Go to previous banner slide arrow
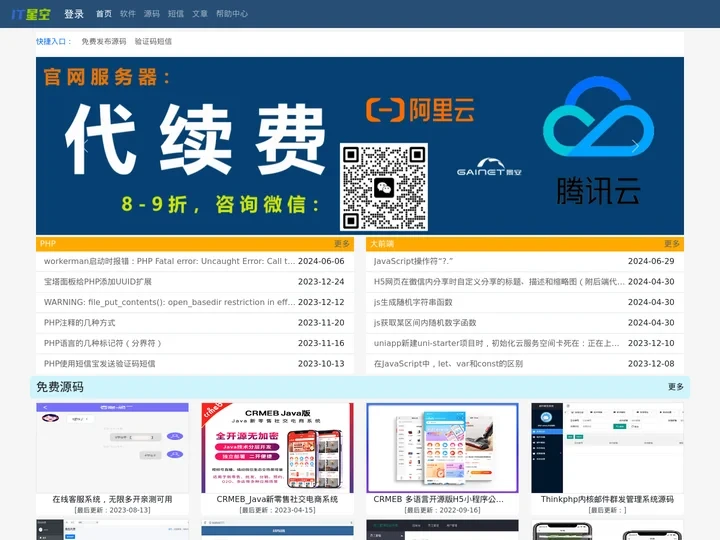 tap(85, 146)
